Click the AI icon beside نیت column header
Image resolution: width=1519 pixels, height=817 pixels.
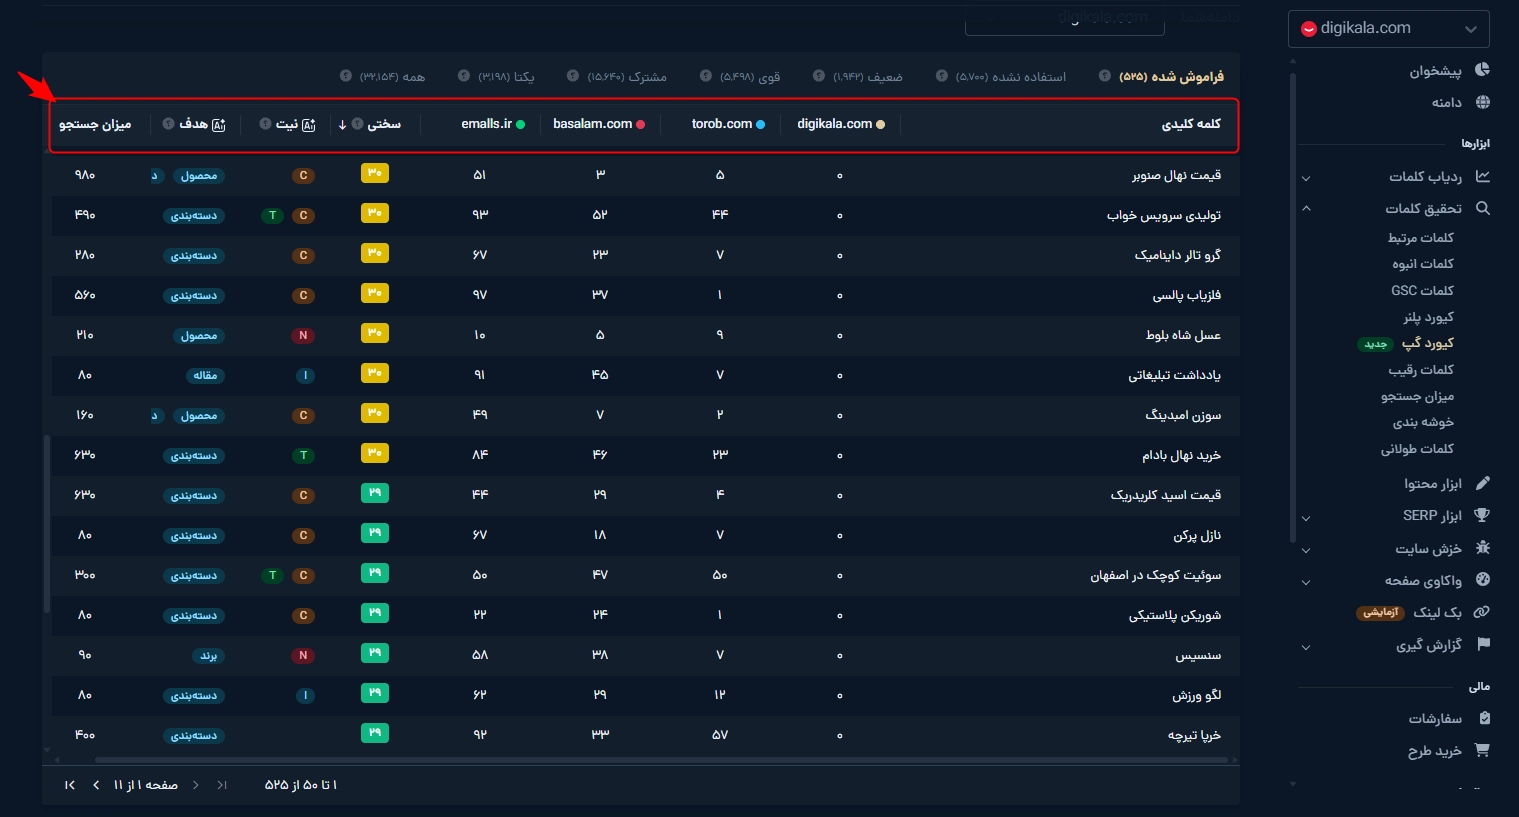(308, 124)
